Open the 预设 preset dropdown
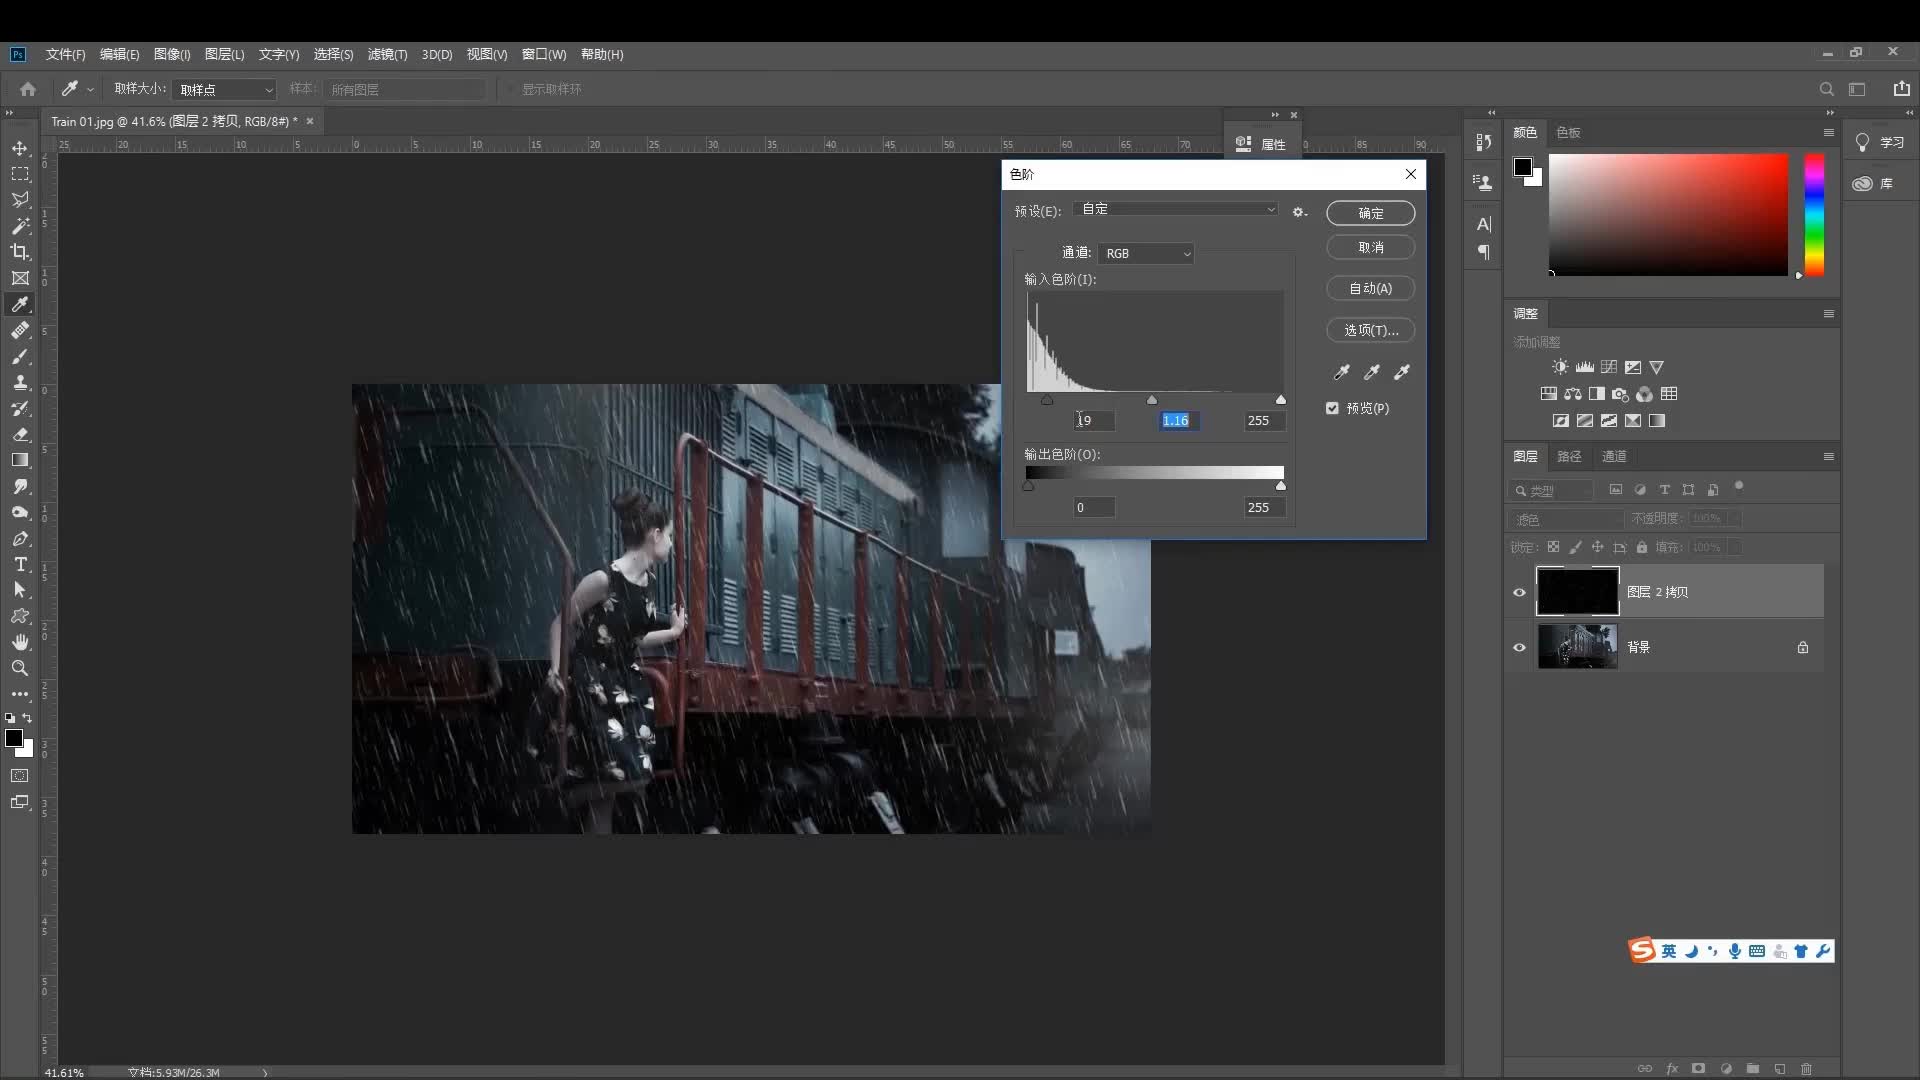Screen dimensions: 1920x1080 click(x=1177, y=209)
